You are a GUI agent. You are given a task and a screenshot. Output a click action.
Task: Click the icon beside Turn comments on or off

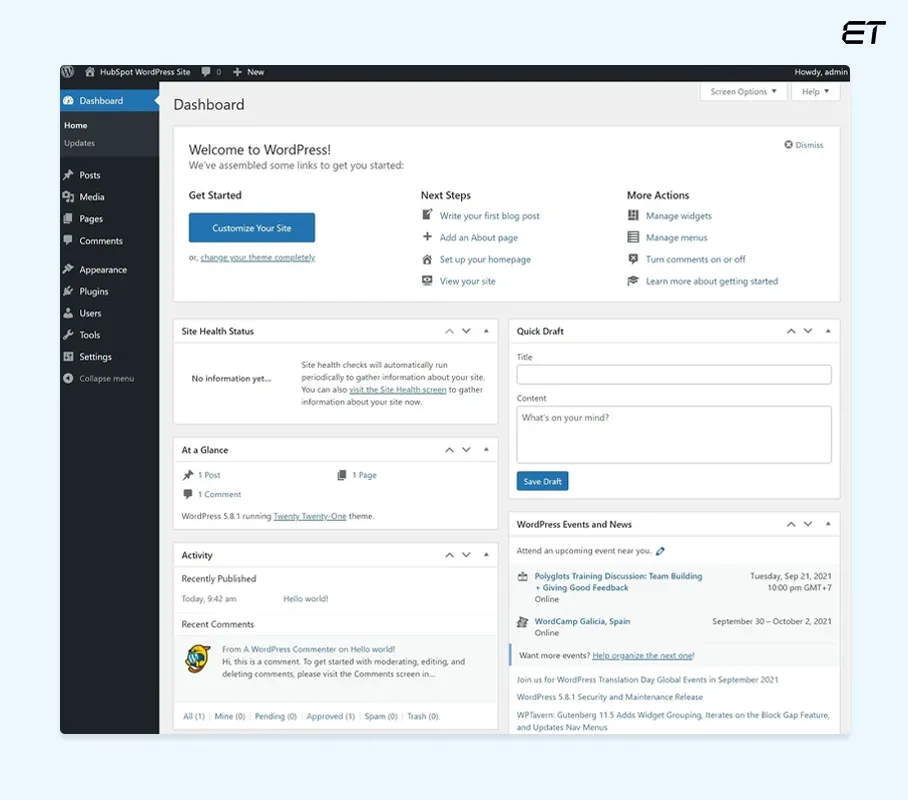coord(634,259)
